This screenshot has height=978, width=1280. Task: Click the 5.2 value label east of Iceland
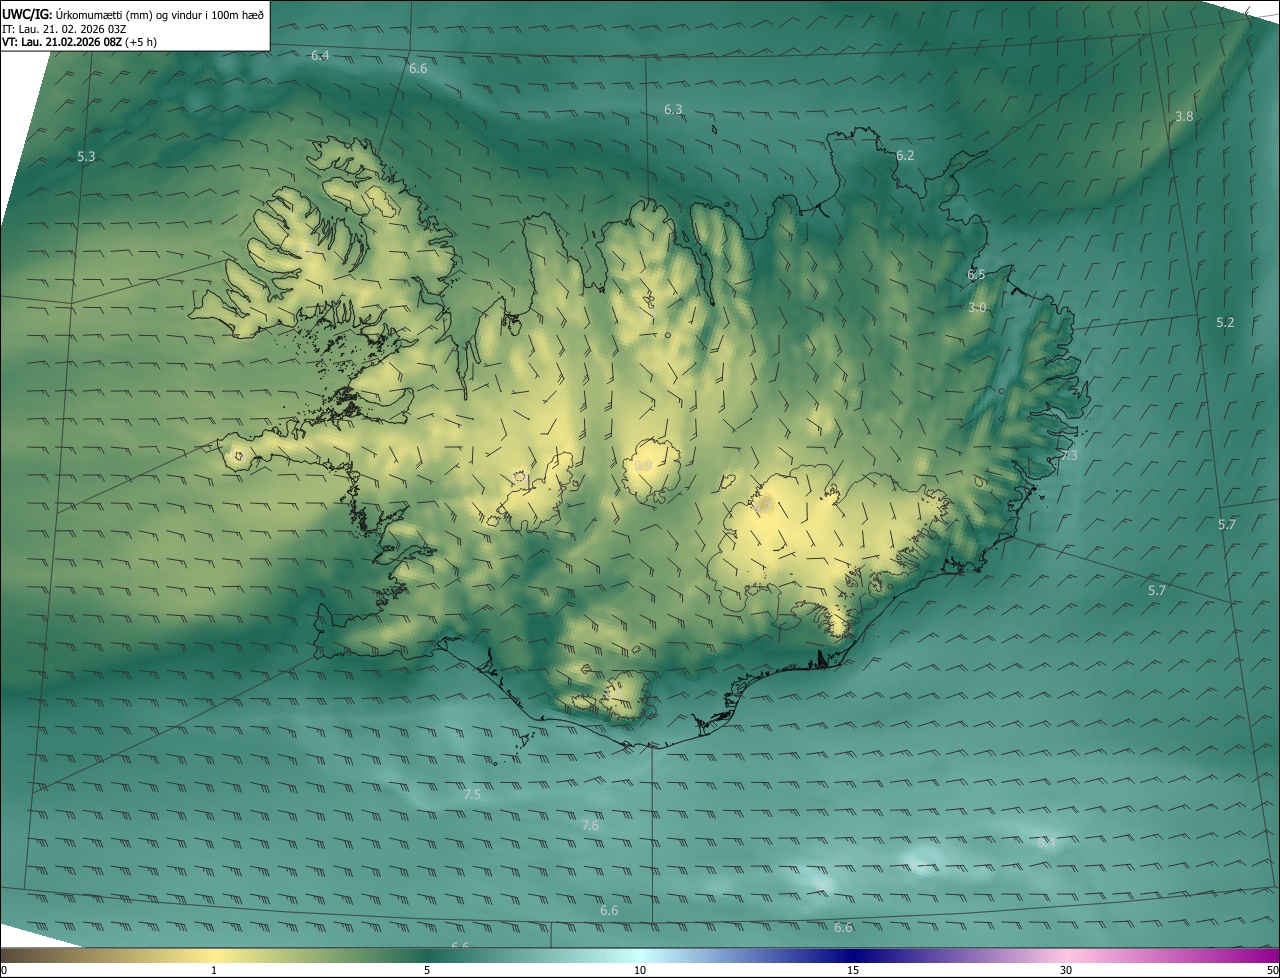point(1225,323)
